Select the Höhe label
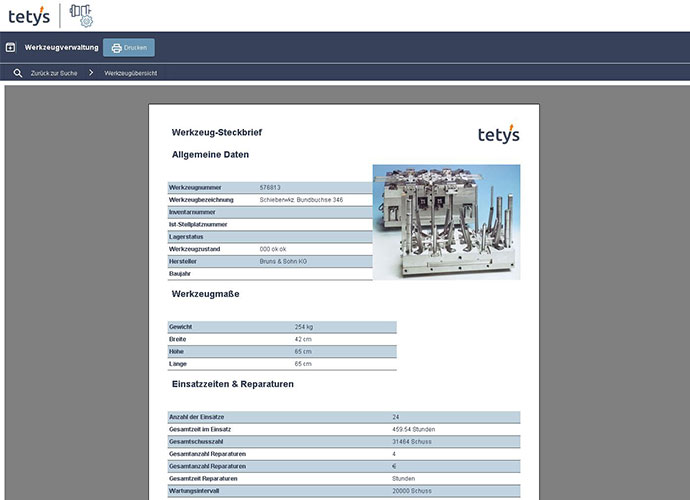 (176, 352)
